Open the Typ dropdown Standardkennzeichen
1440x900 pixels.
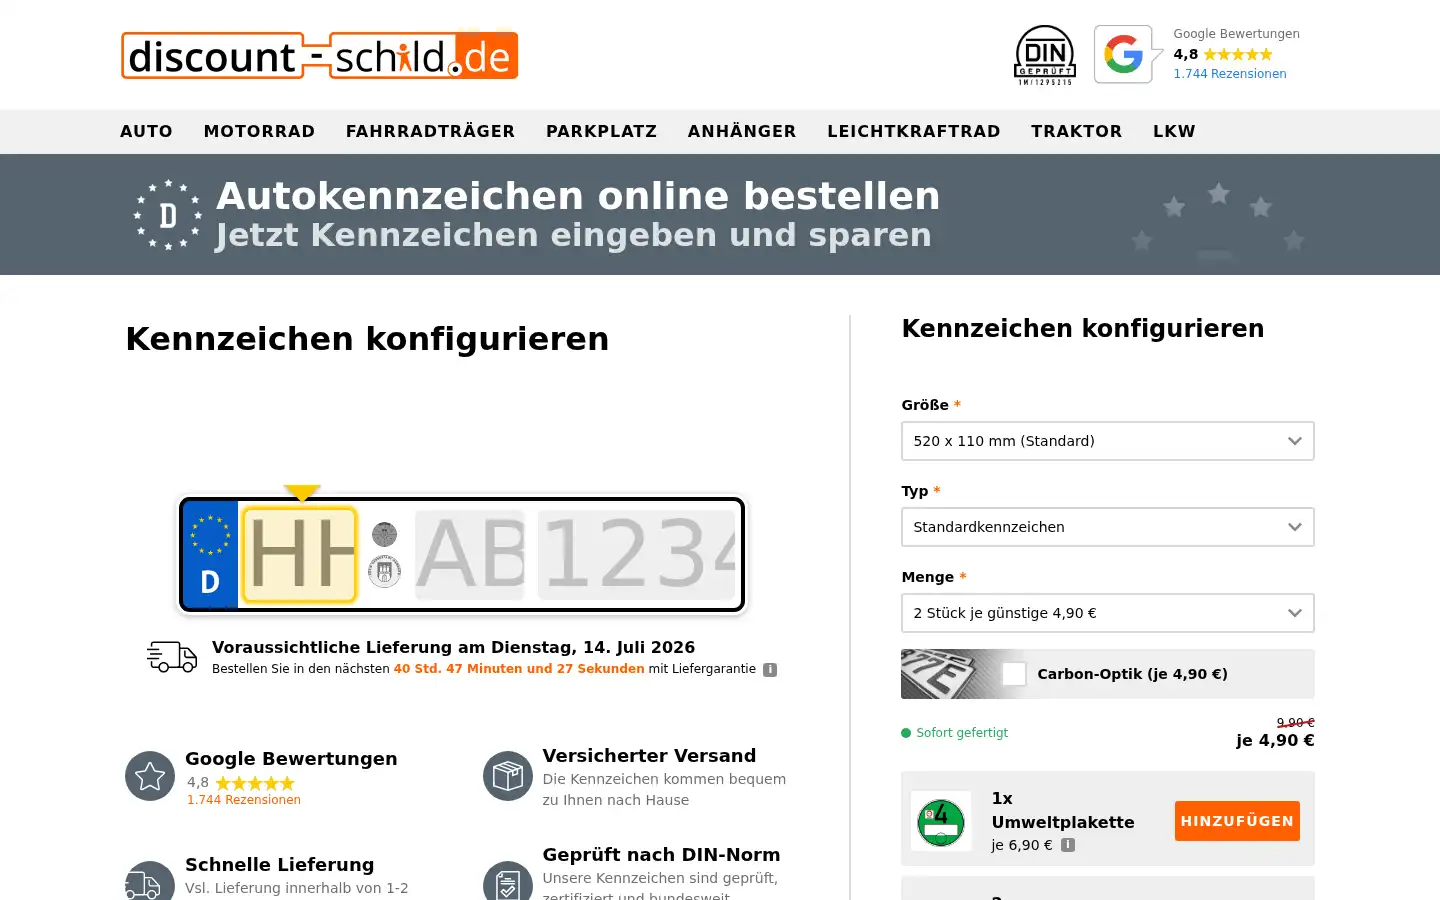(x=1108, y=527)
